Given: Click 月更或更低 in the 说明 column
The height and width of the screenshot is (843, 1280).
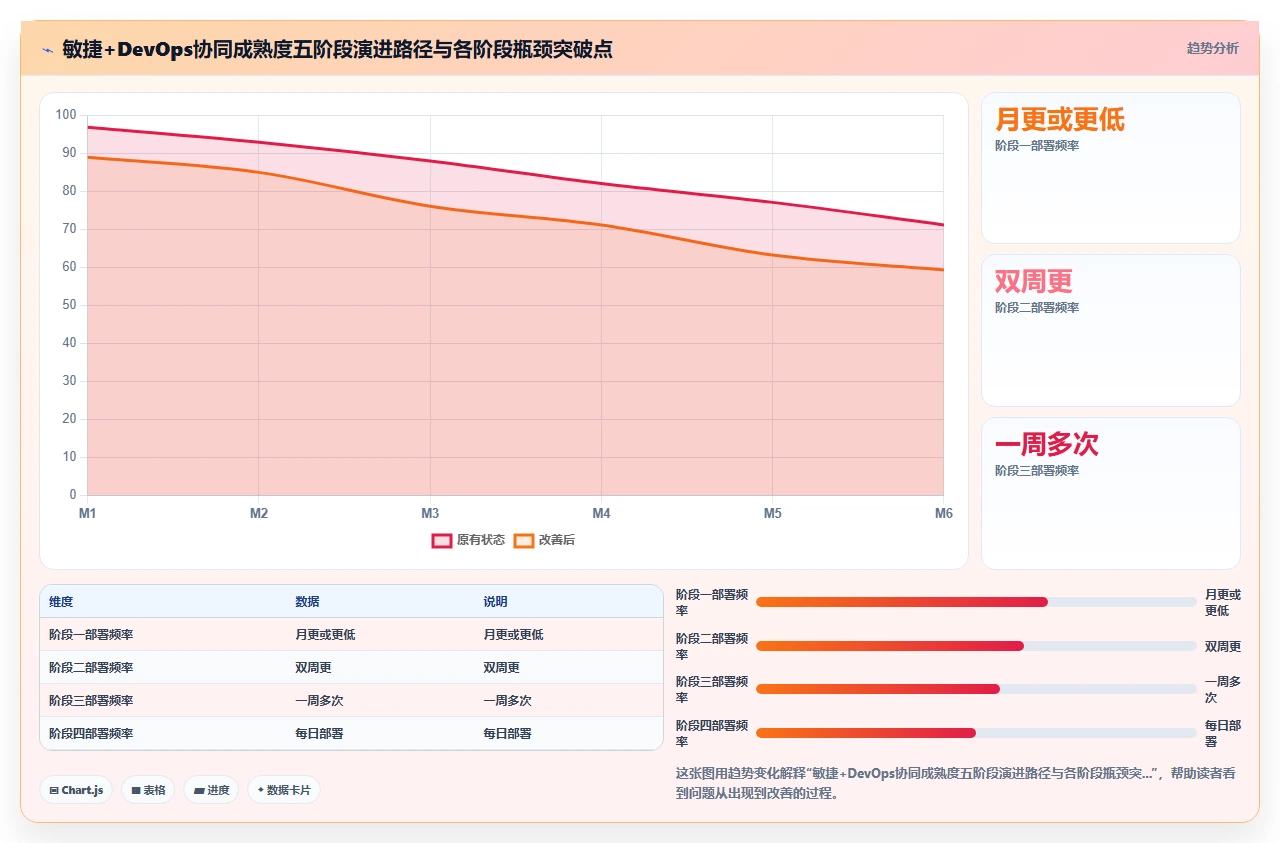Looking at the screenshot, I should [x=513, y=635].
